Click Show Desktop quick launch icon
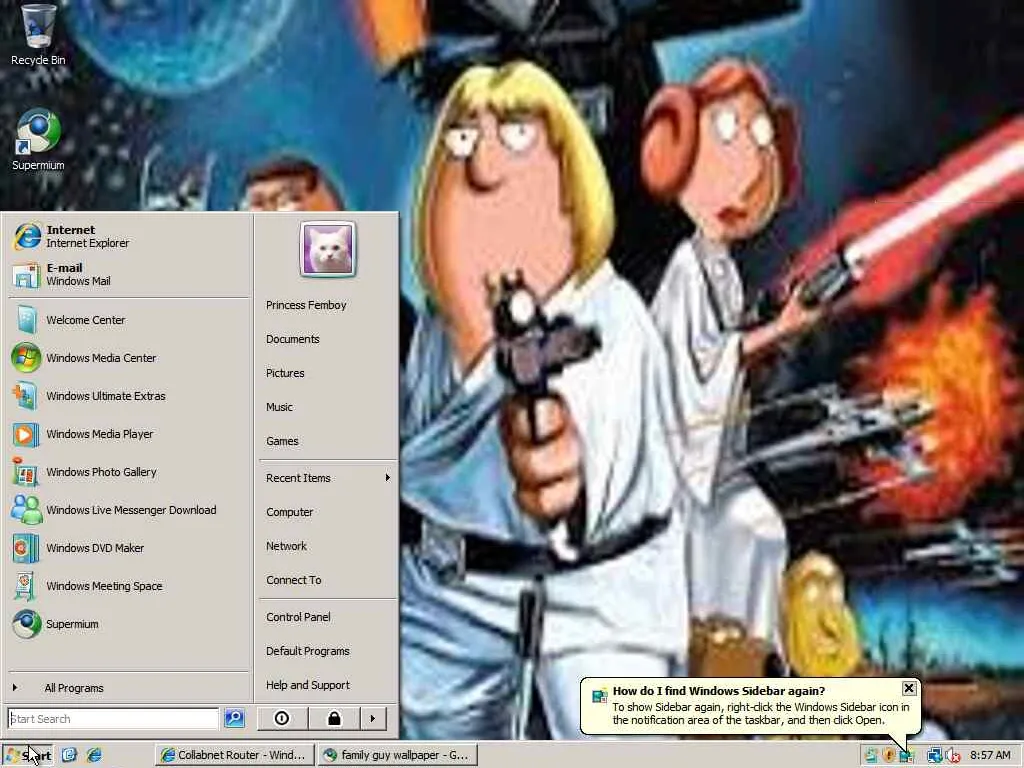1024x768 pixels. coord(69,755)
